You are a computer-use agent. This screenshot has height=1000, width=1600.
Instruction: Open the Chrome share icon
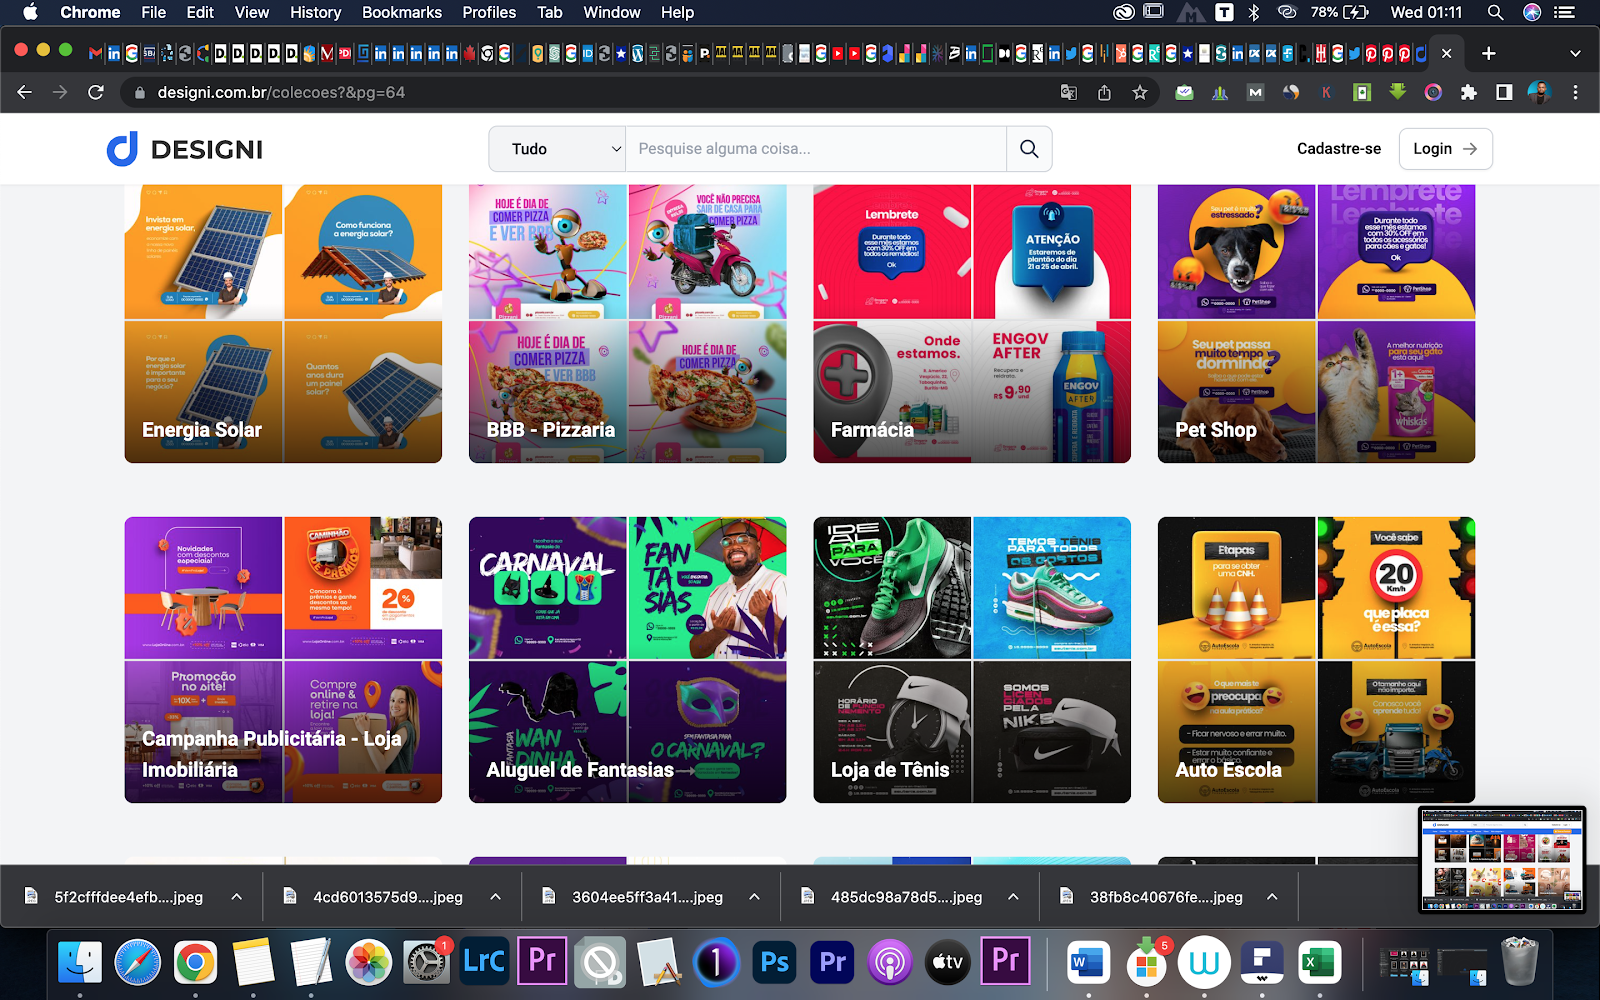(1104, 92)
